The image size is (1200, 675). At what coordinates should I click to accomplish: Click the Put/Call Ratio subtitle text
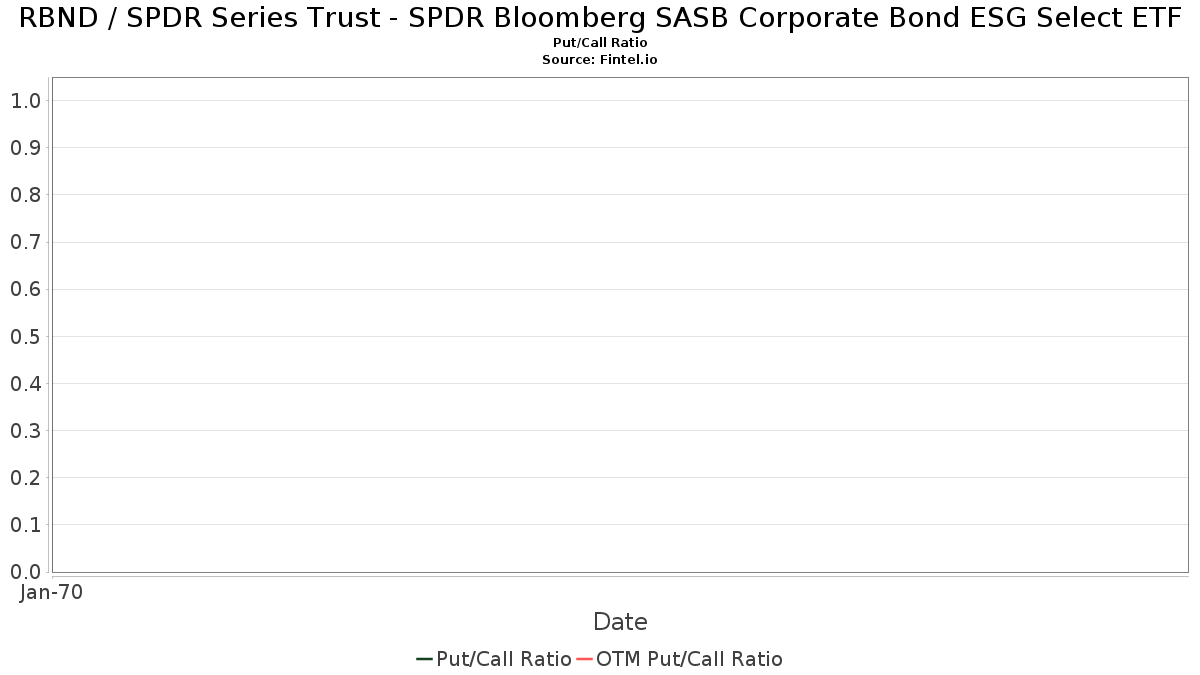[x=600, y=43]
